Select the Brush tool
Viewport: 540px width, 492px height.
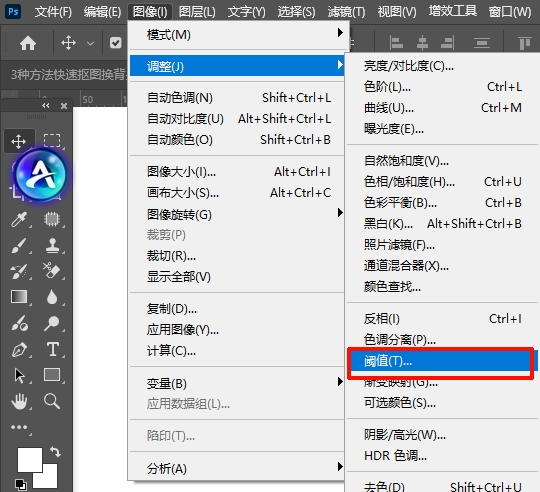coord(19,245)
